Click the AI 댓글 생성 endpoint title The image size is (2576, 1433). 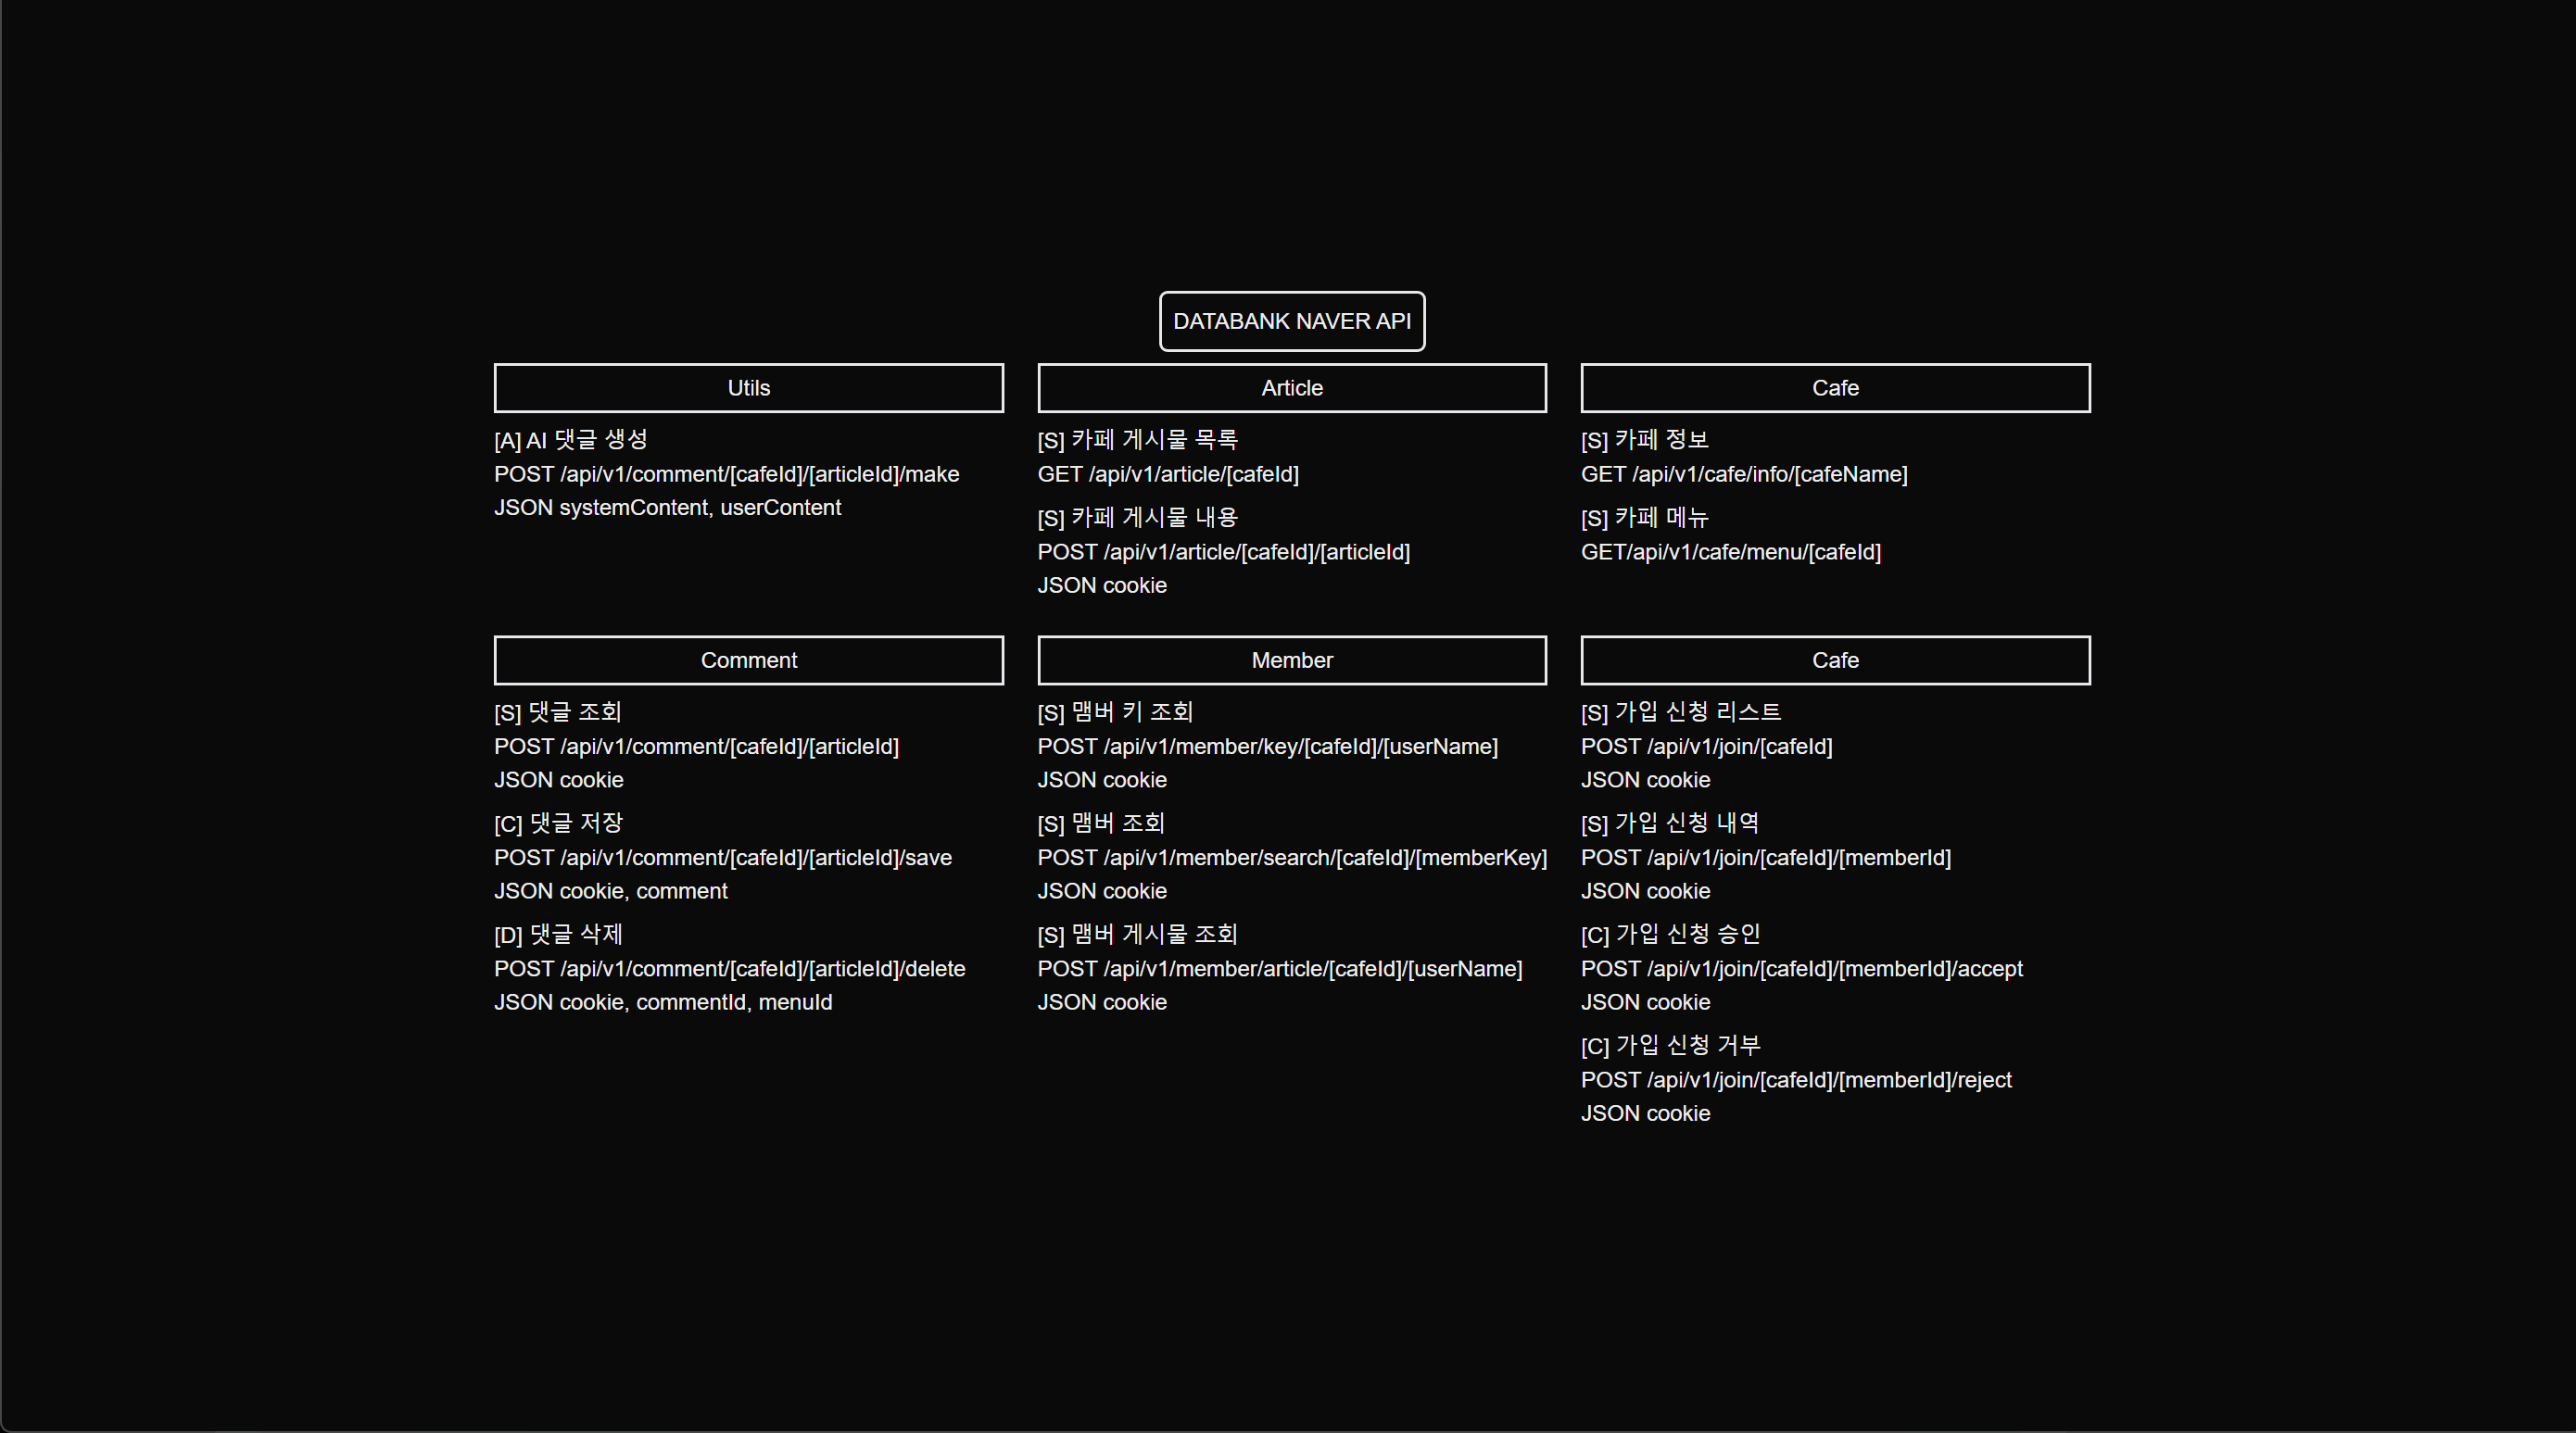pyautogui.click(x=571, y=440)
